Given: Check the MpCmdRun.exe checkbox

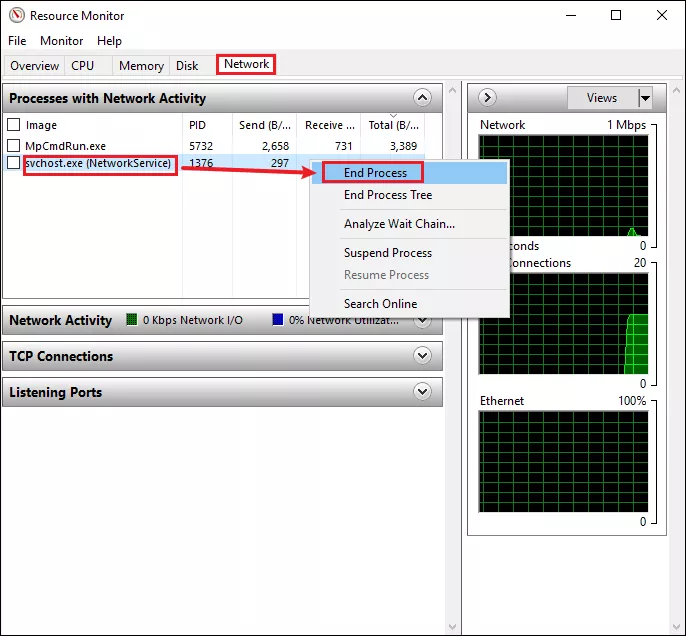Looking at the screenshot, I should point(14,145).
